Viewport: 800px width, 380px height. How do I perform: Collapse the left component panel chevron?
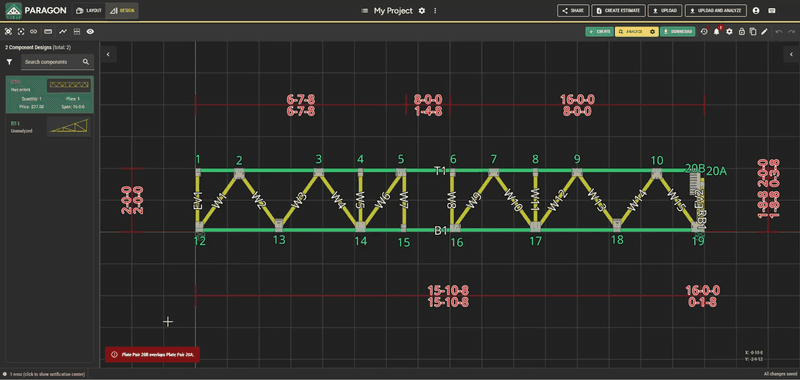coord(108,54)
